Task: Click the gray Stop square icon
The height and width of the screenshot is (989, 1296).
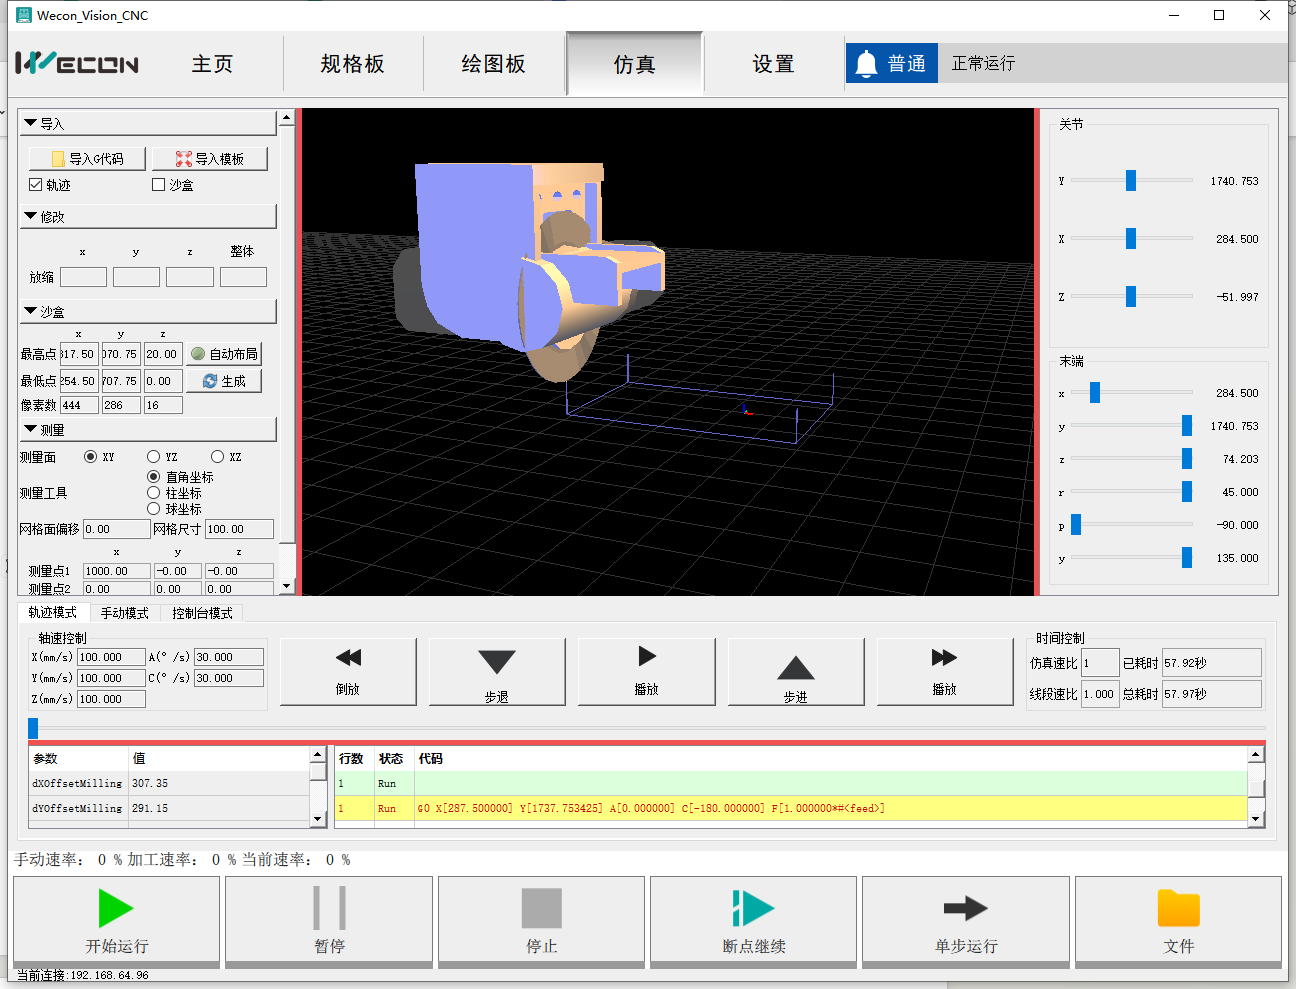Action: pyautogui.click(x=541, y=909)
